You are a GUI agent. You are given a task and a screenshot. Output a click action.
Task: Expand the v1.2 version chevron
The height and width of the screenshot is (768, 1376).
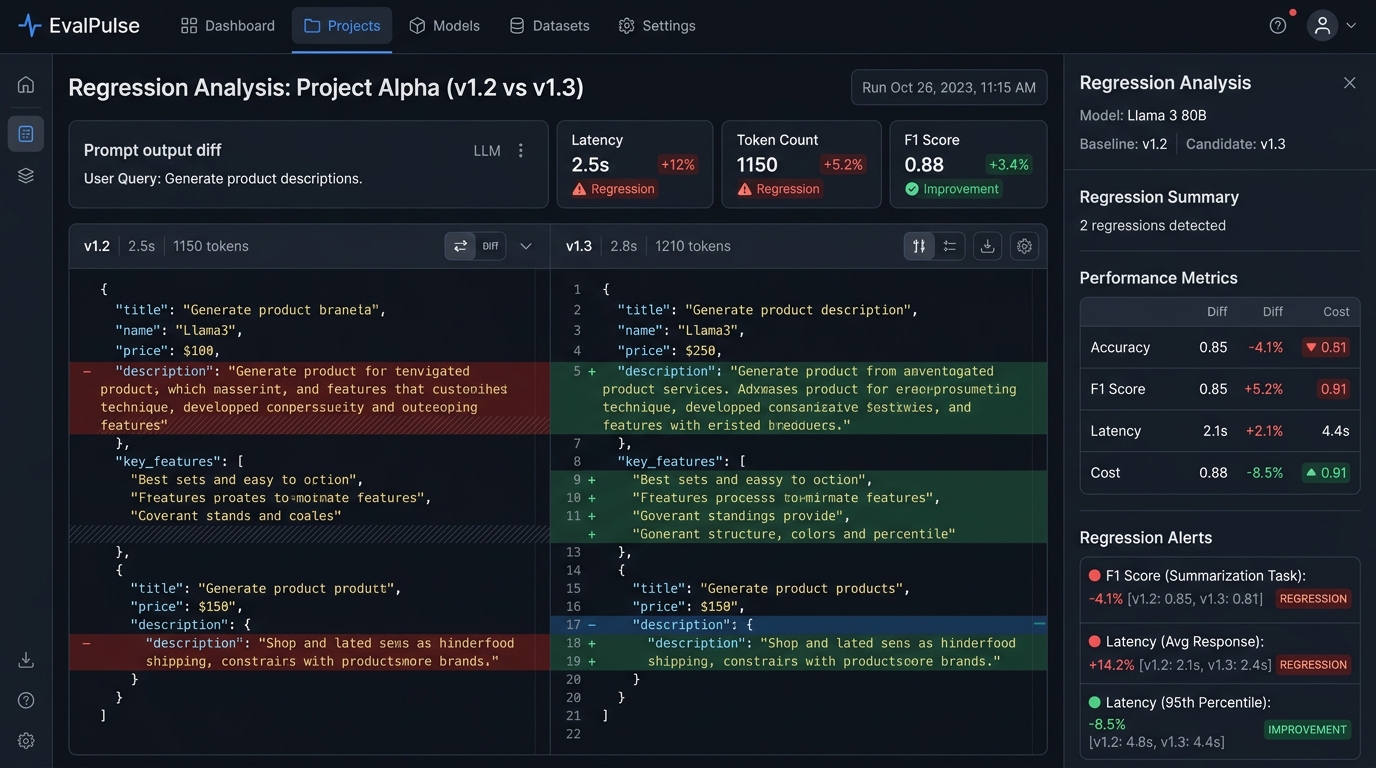526,246
